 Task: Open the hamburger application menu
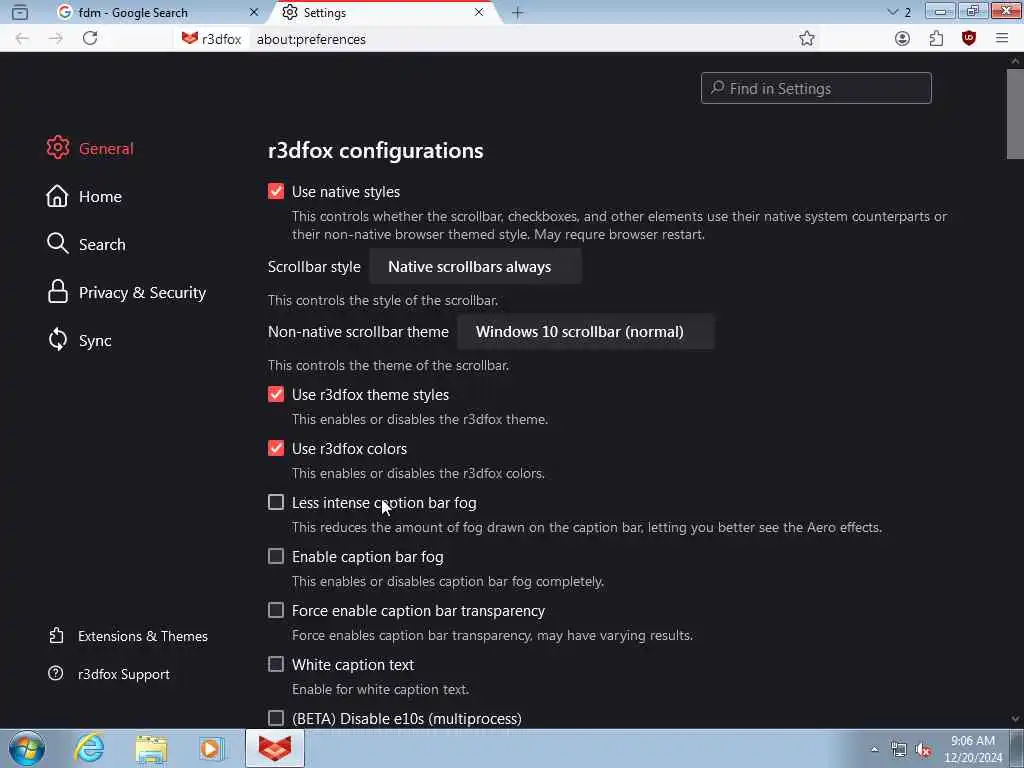pos(1002,39)
